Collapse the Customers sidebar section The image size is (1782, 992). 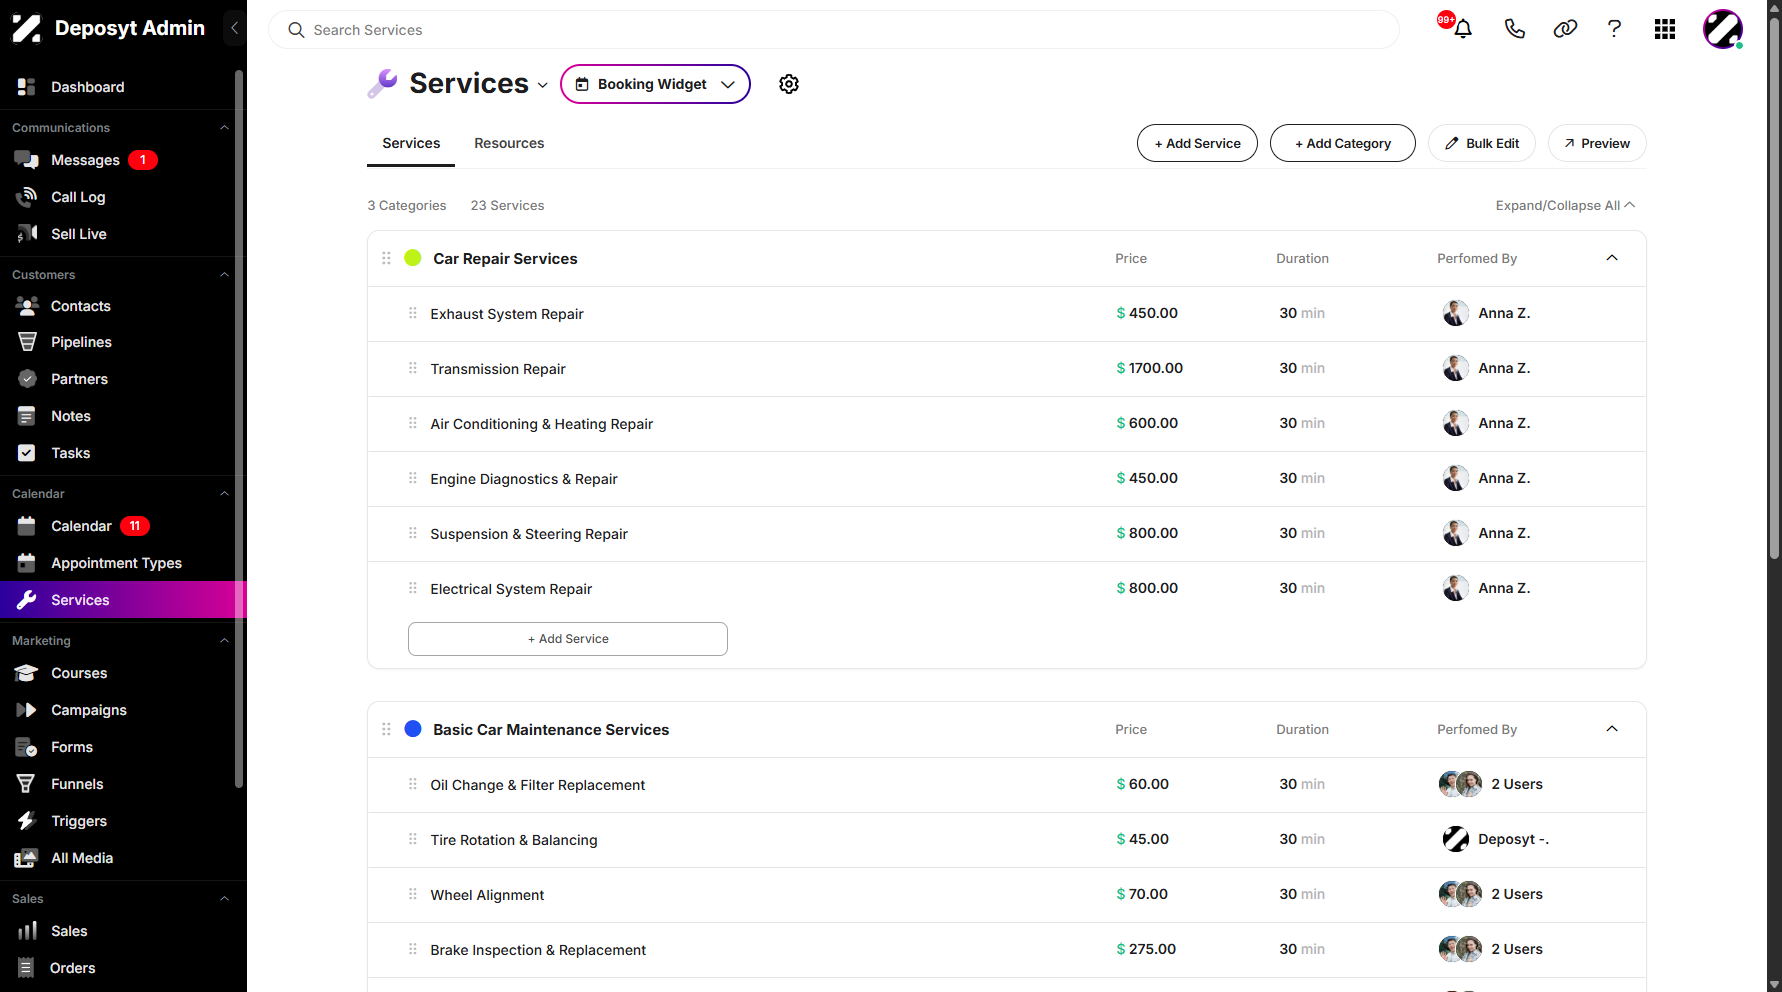(224, 275)
